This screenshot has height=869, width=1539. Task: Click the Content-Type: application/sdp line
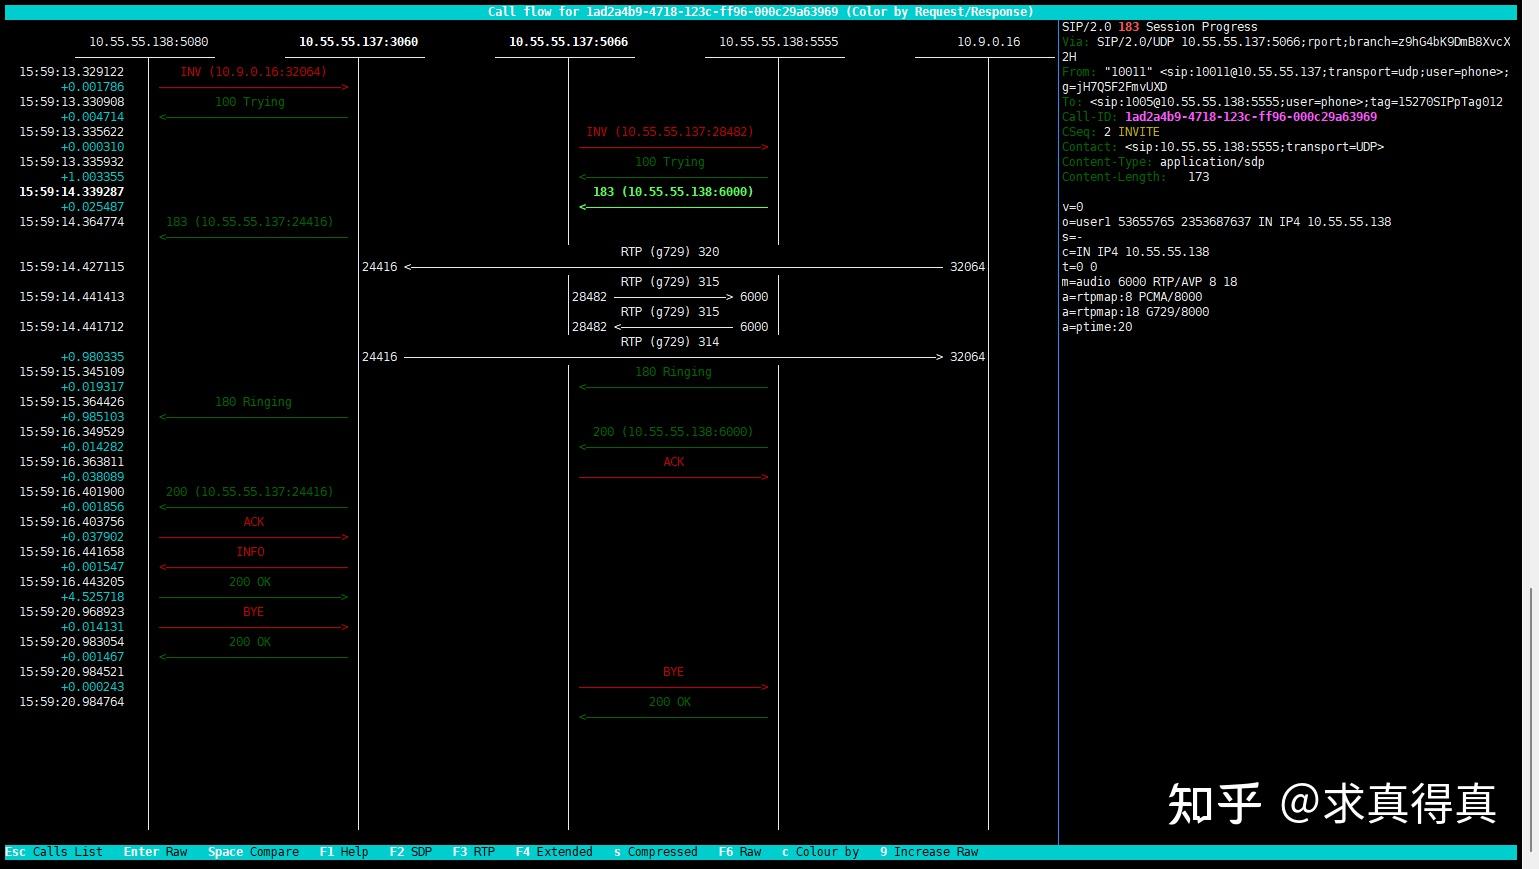point(1163,162)
